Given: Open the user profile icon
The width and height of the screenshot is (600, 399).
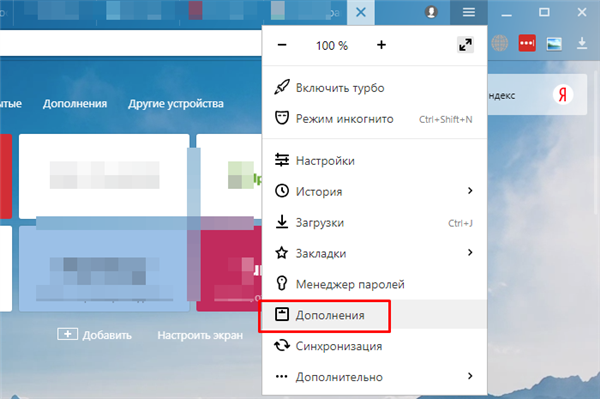Looking at the screenshot, I should pyautogui.click(x=431, y=12).
